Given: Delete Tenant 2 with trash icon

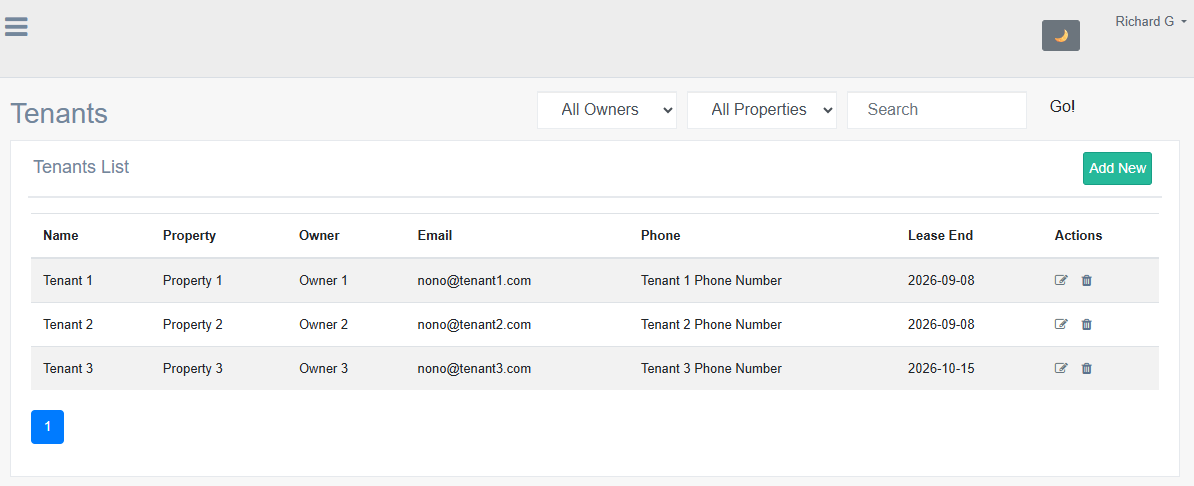Looking at the screenshot, I should click(x=1087, y=325).
